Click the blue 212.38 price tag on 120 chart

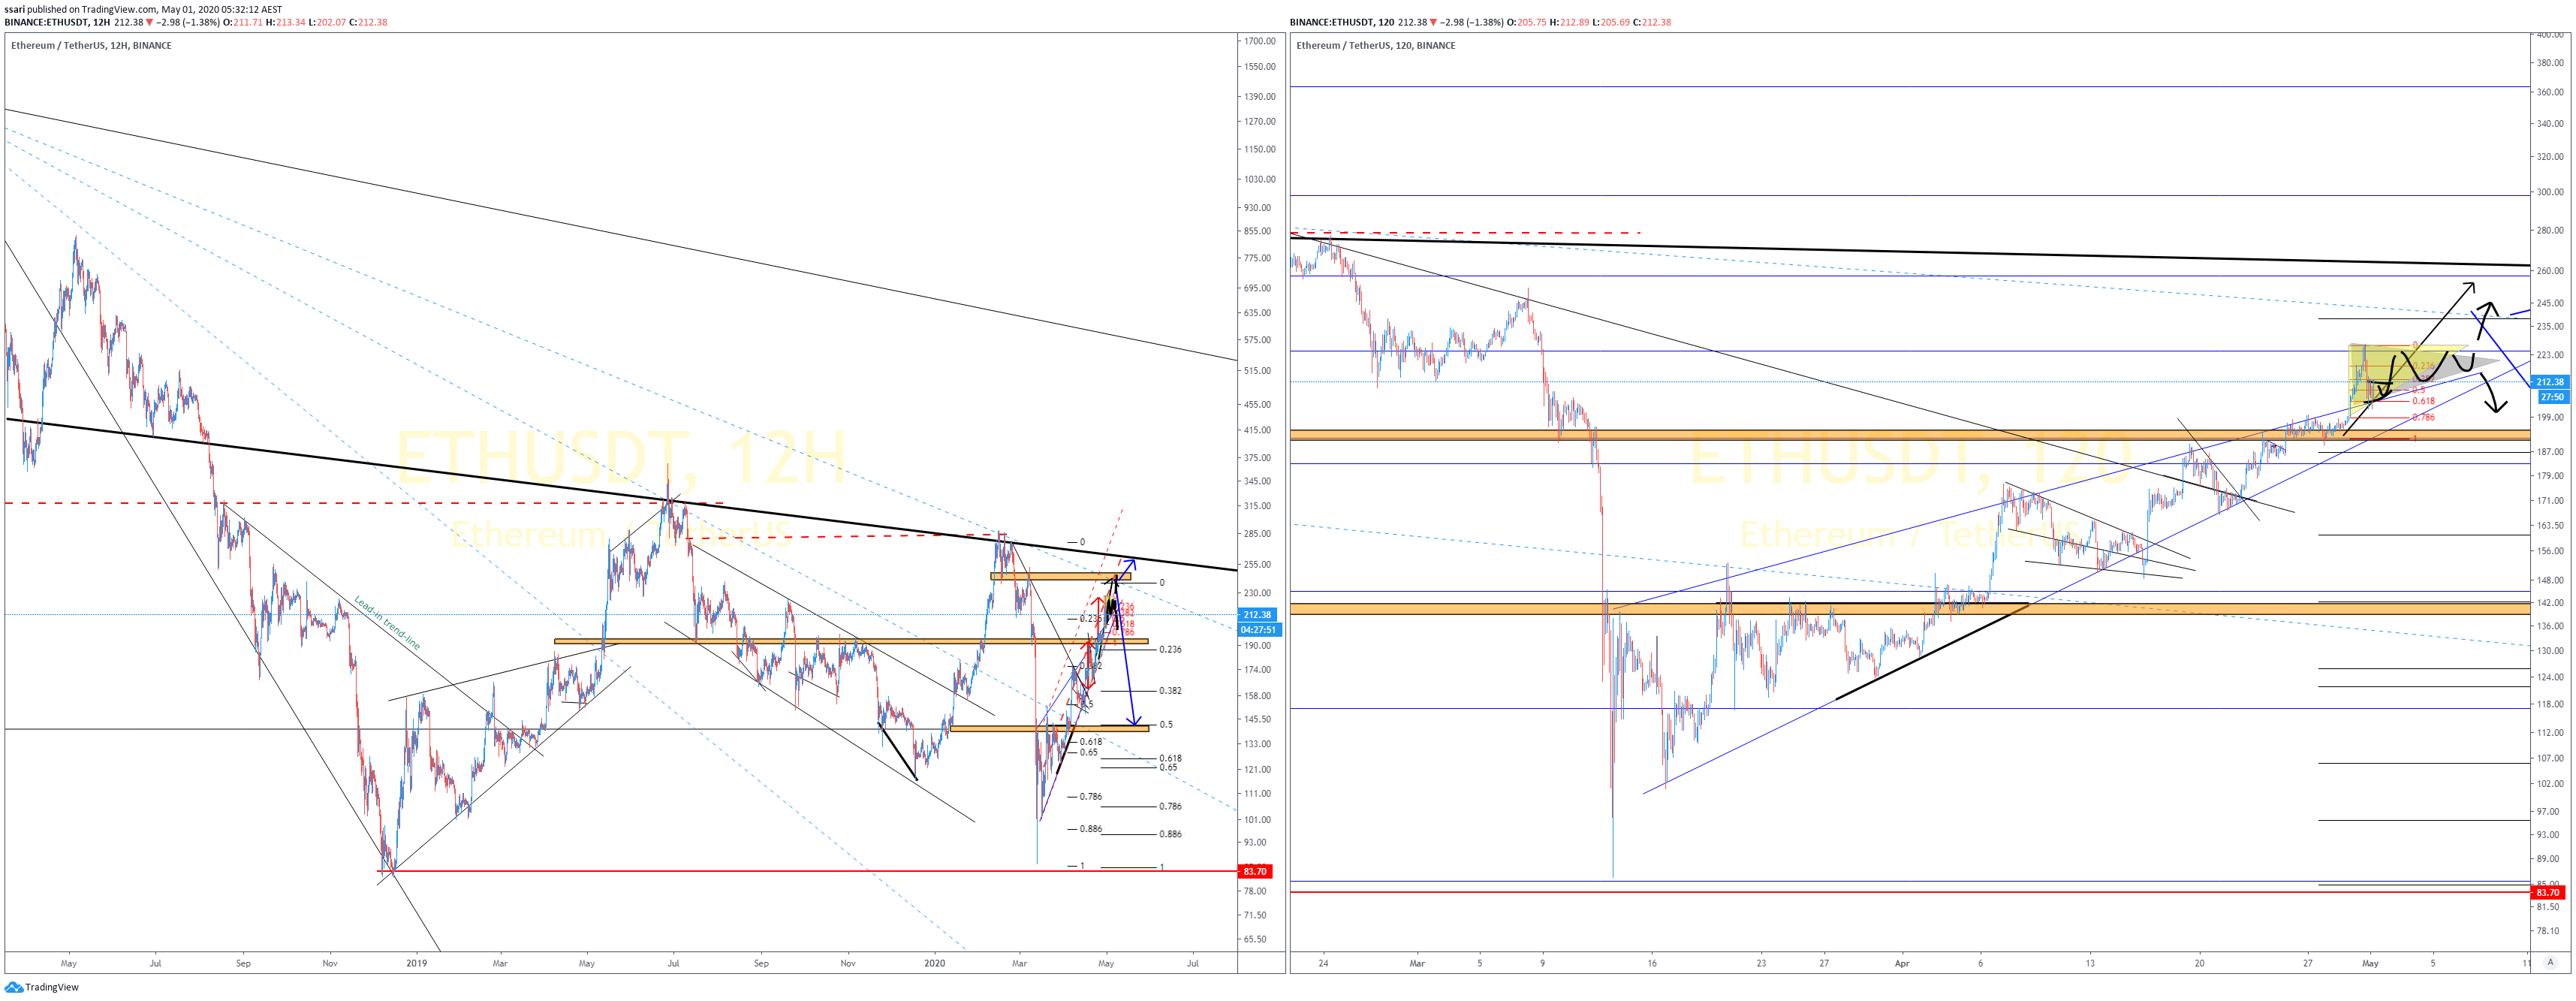(x=2549, y=382)
